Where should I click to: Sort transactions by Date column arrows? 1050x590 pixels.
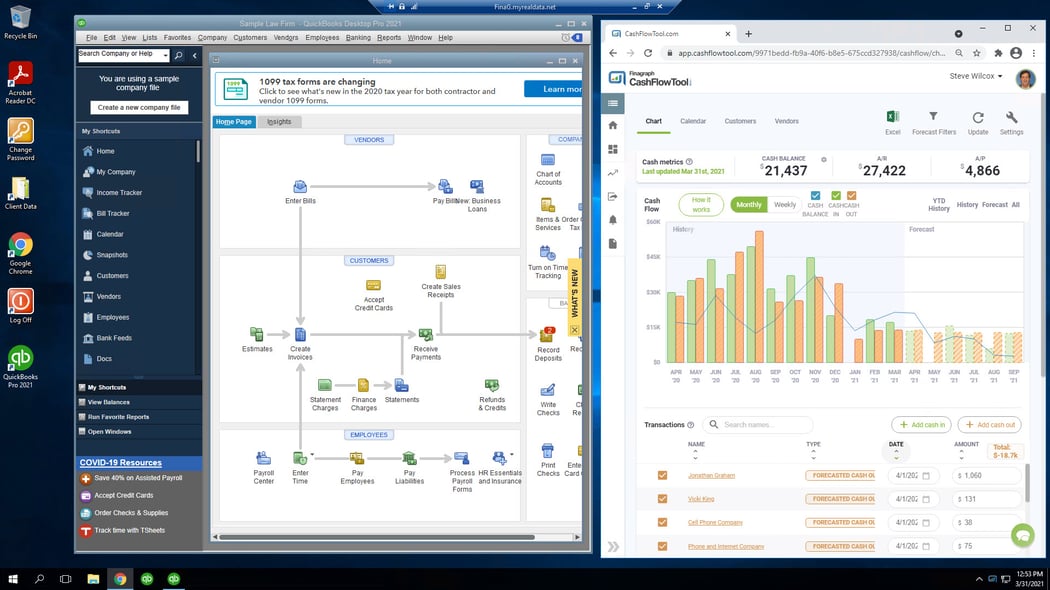pyautogui.click(x=896, y=455)
